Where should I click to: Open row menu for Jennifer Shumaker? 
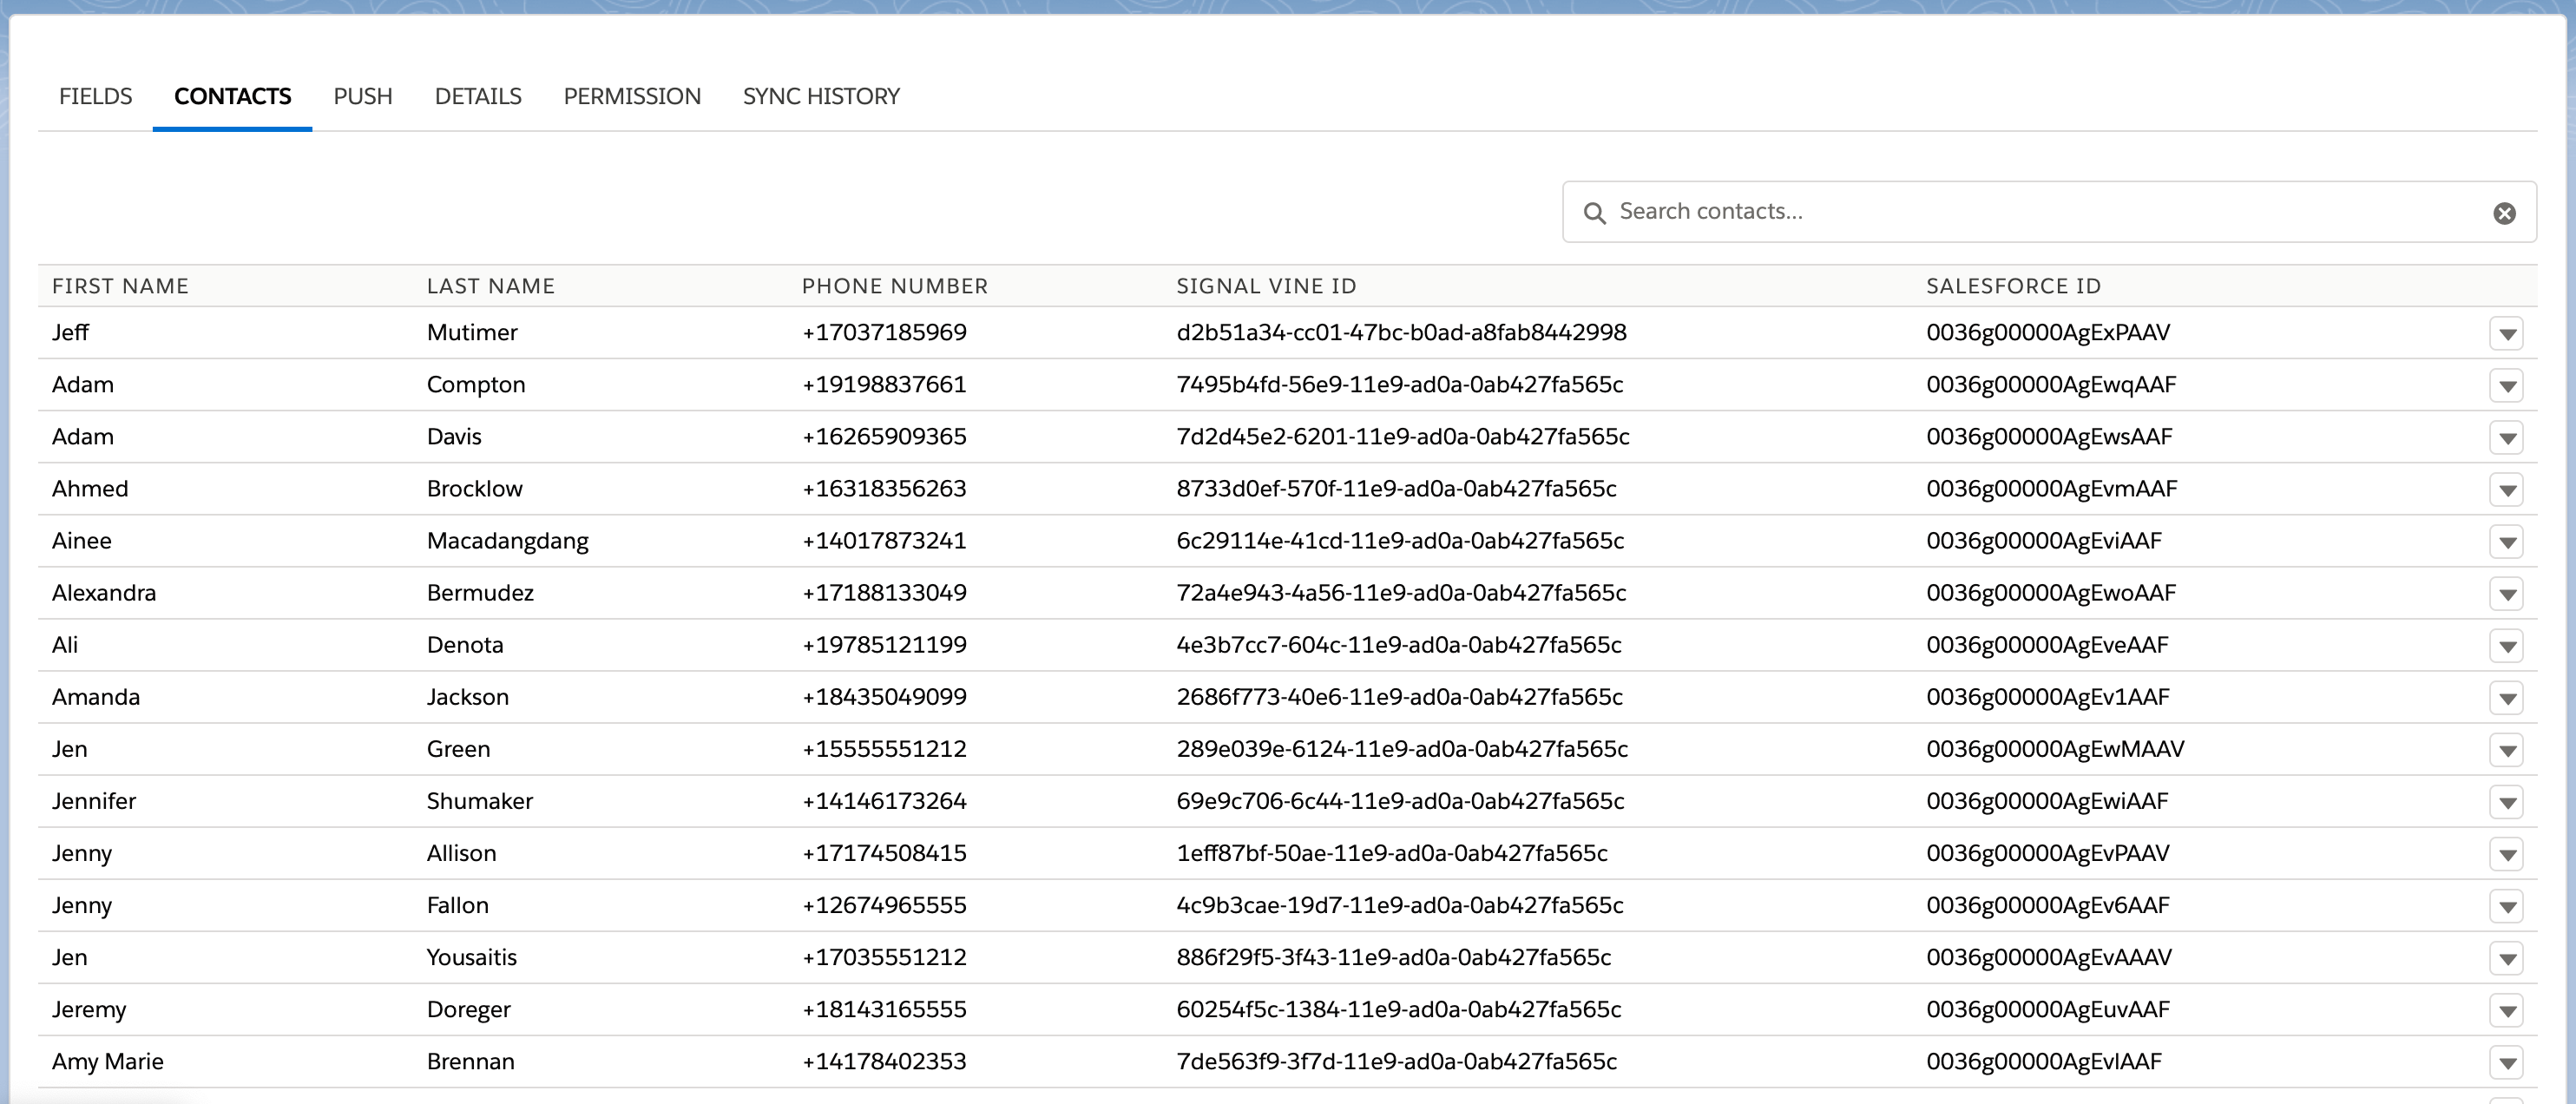point(2506,801)
